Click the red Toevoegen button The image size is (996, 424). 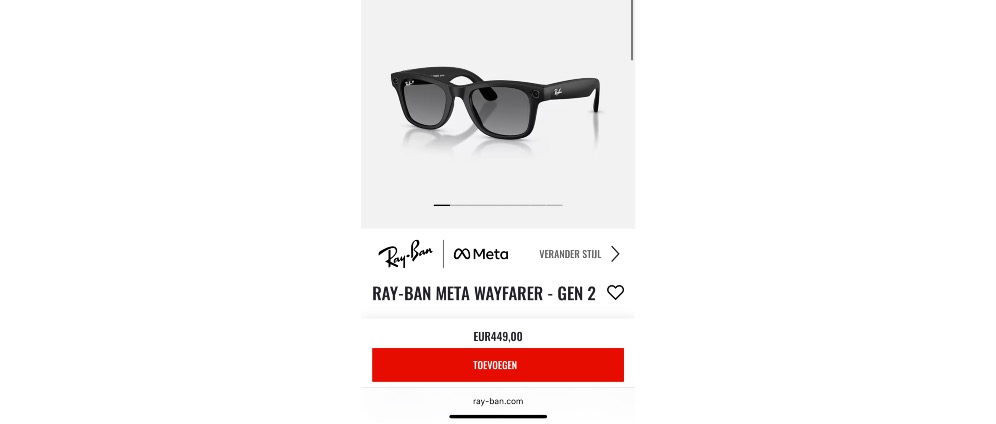click(498, 365)
